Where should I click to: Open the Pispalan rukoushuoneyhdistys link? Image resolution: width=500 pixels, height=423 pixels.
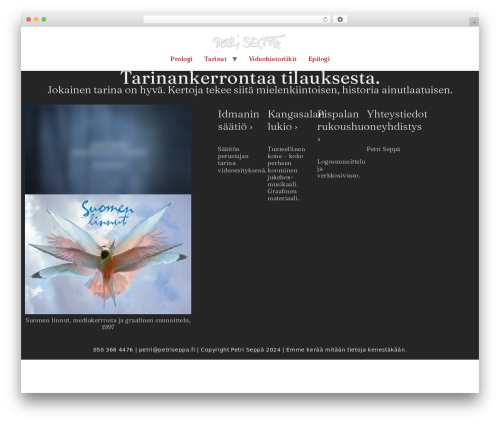click(369, 126)
